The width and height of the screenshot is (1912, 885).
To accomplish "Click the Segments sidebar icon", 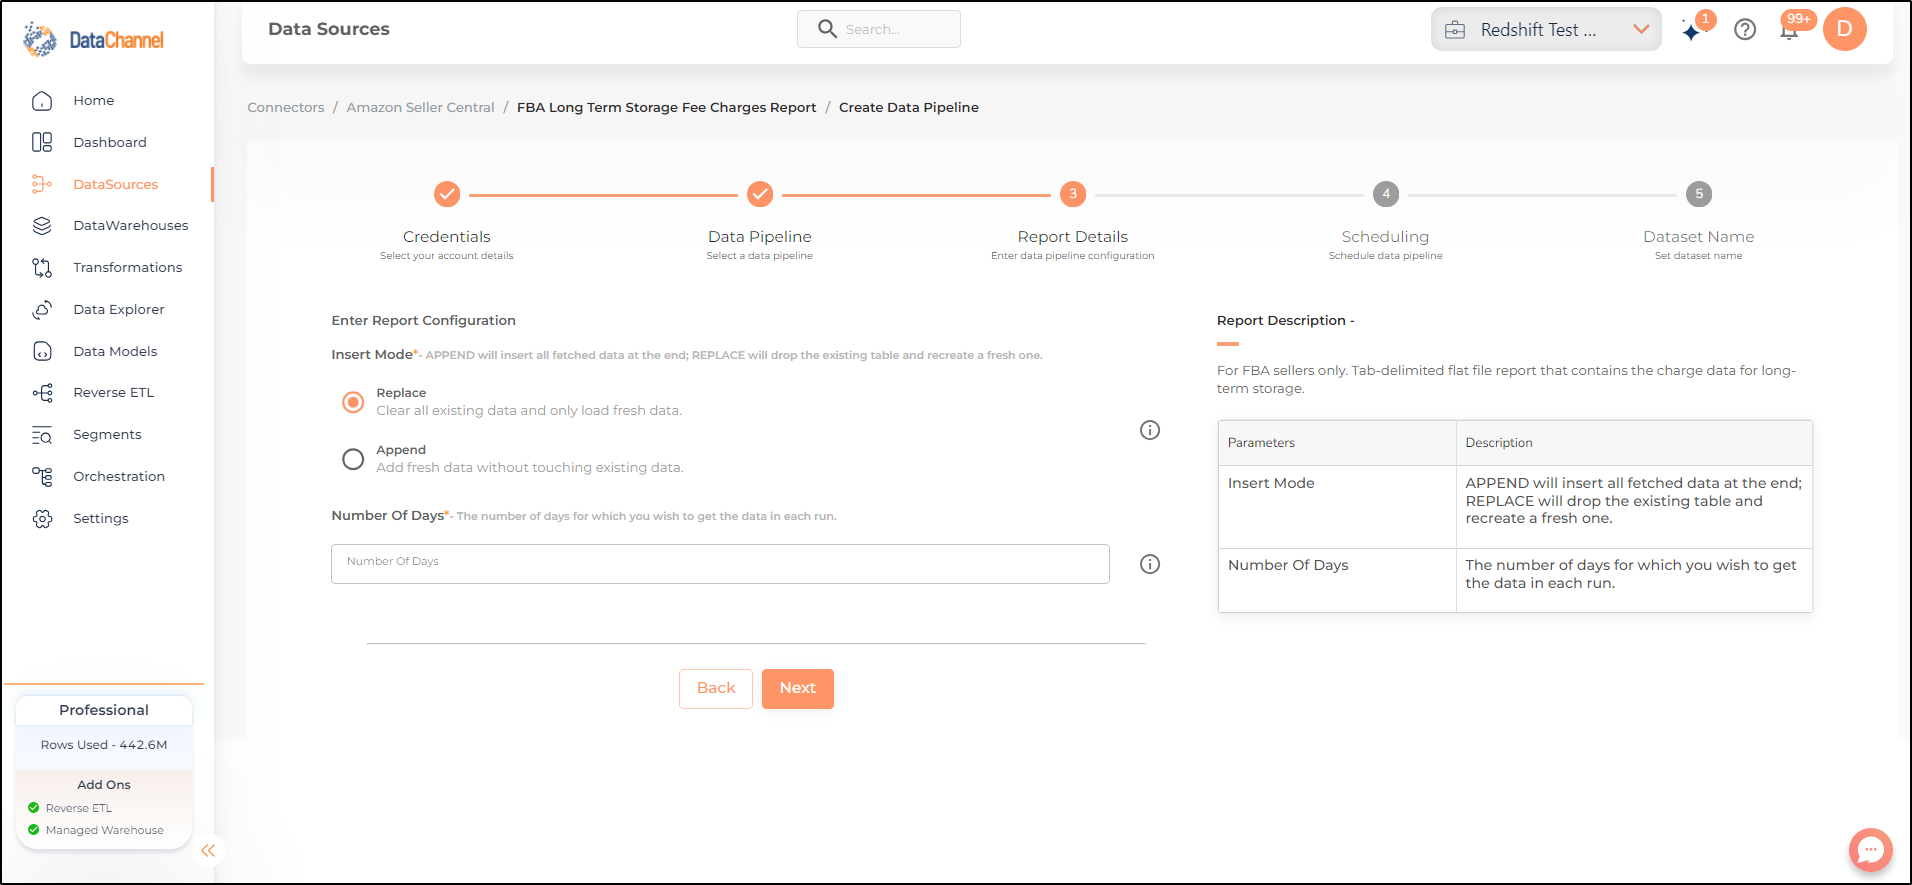I will pyautogui.click(x=42, y=435).
